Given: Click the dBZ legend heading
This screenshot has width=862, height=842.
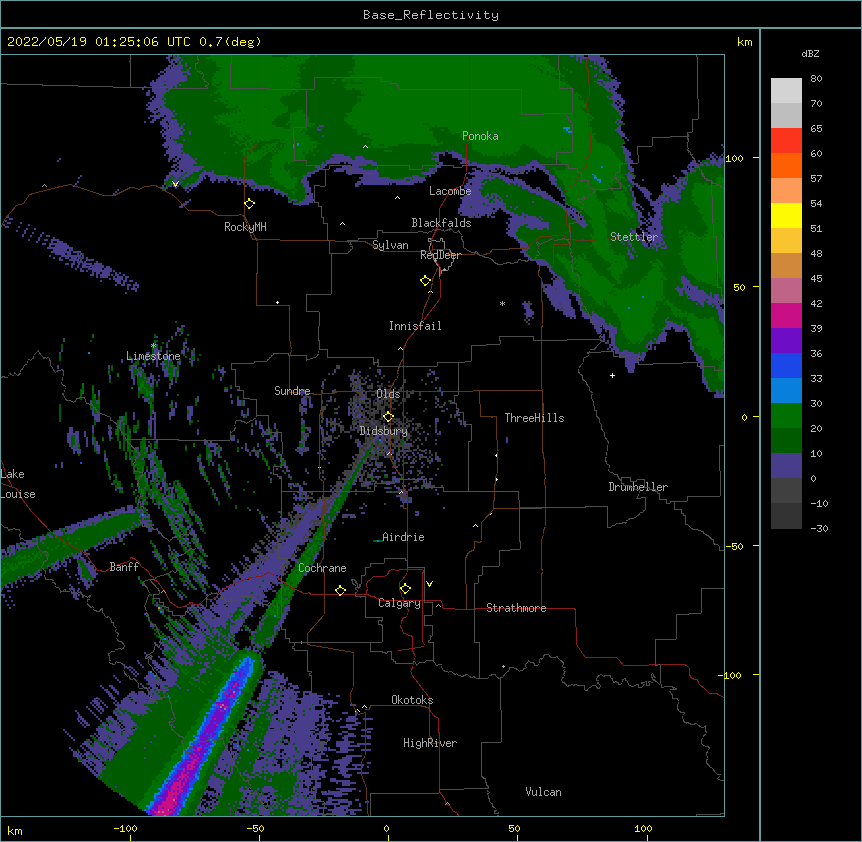Looking at the screenshot, I should coord(810,53).
